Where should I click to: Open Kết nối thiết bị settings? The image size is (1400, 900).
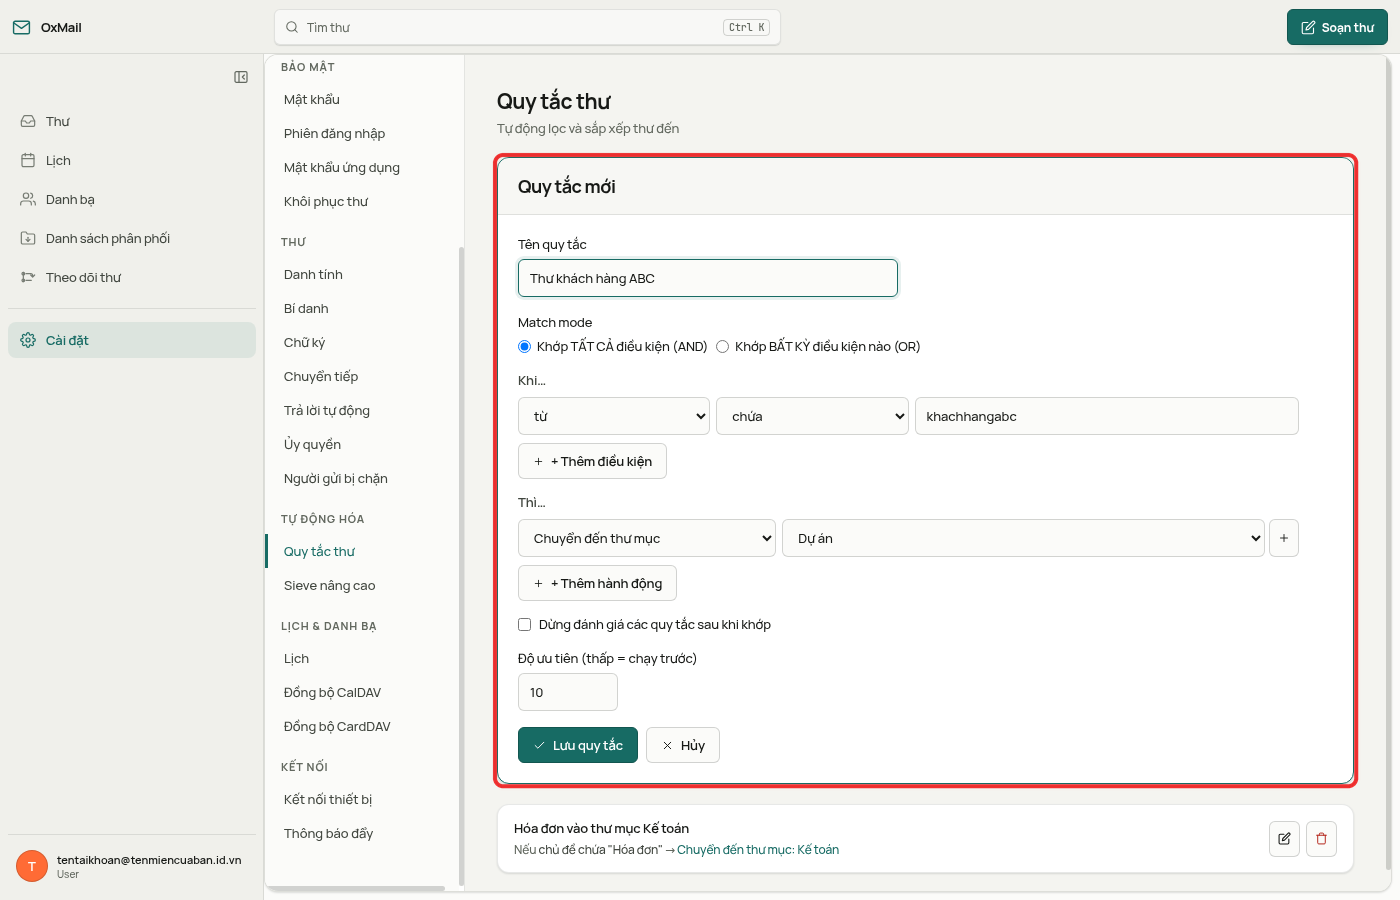click(327, 799)
